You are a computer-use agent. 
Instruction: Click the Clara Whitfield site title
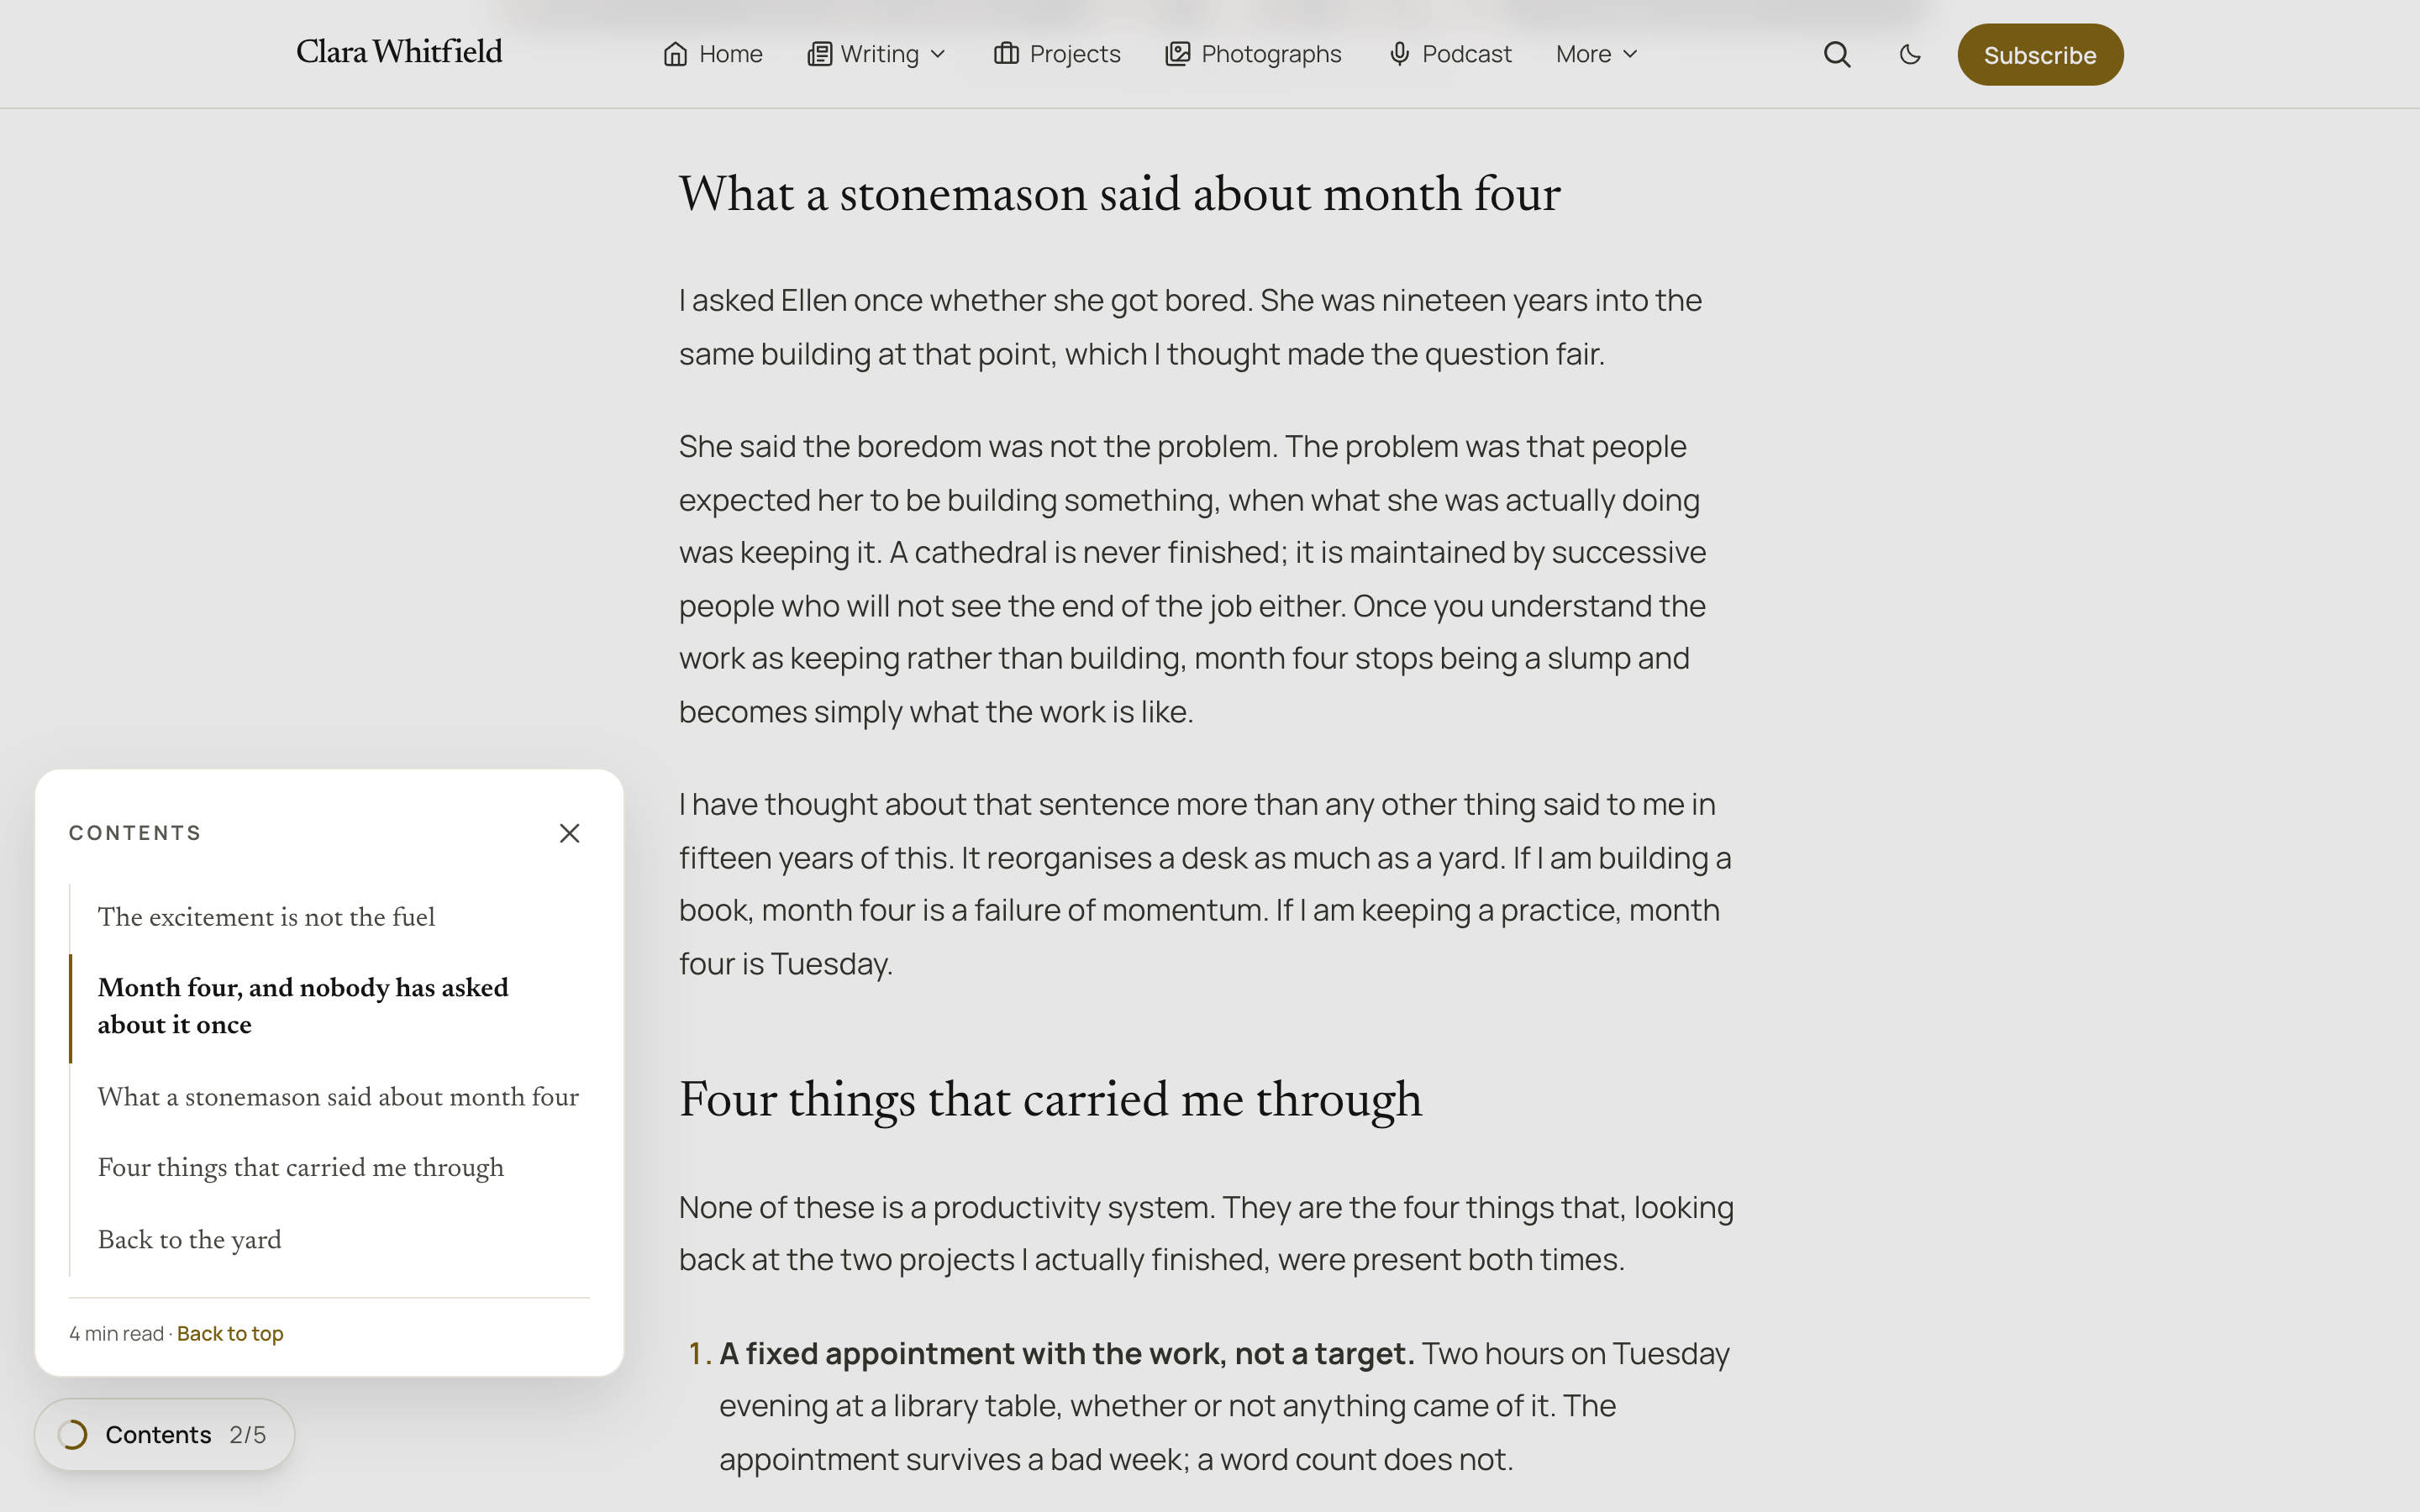[x=399, y=52]
